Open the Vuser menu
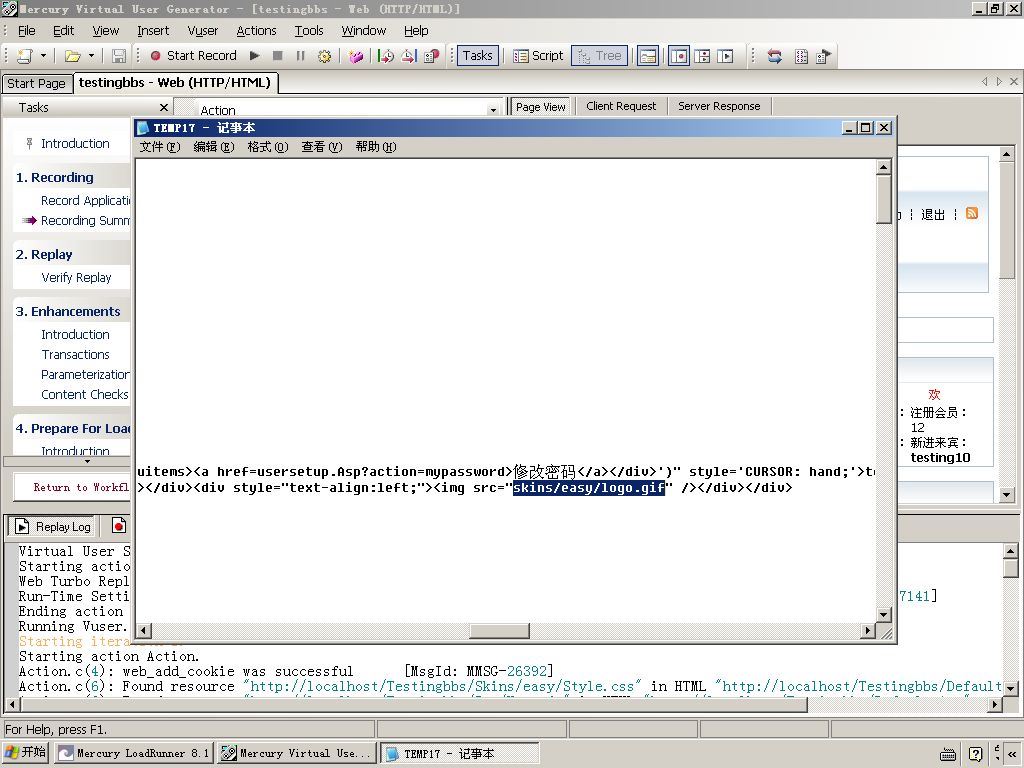Image resolution: width=1024 pixels, height=768 pixels. [202, 31]
